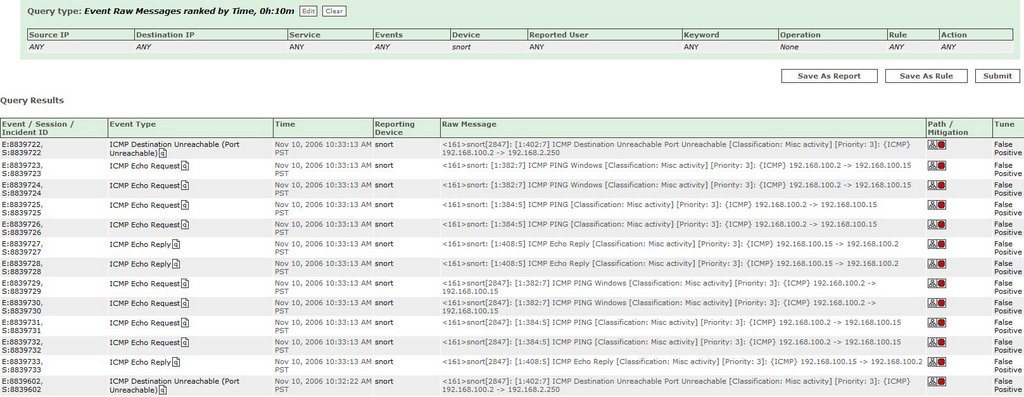
Task: Mark row E:8839723 as False Positive
Action: (1008, 170)
